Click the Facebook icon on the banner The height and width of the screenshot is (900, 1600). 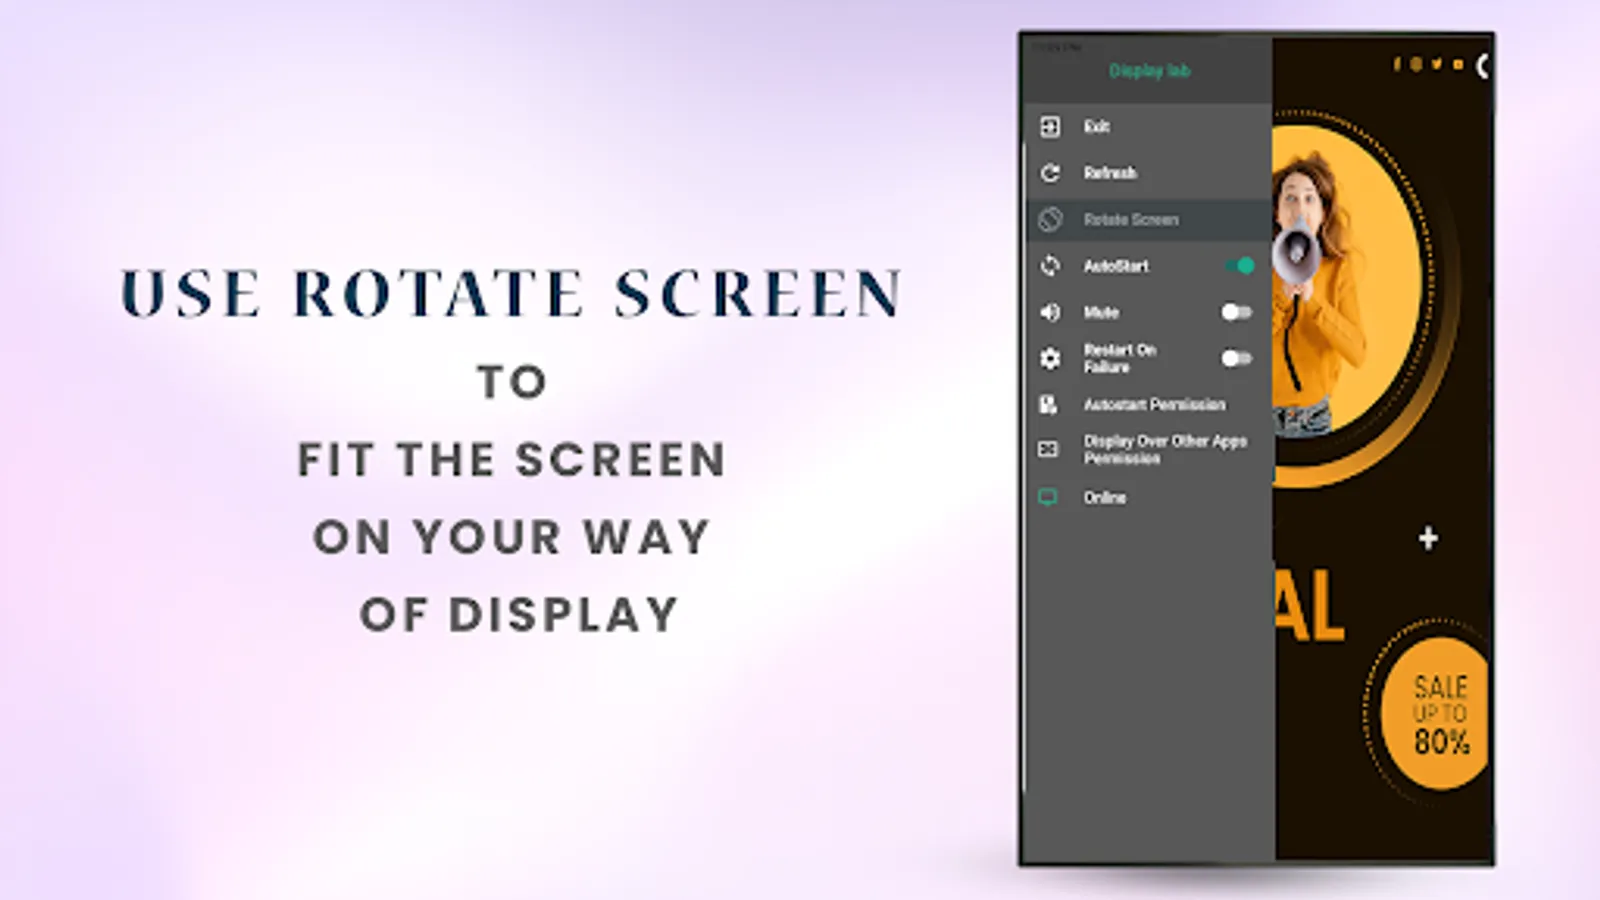click(x=1397, y=63)
